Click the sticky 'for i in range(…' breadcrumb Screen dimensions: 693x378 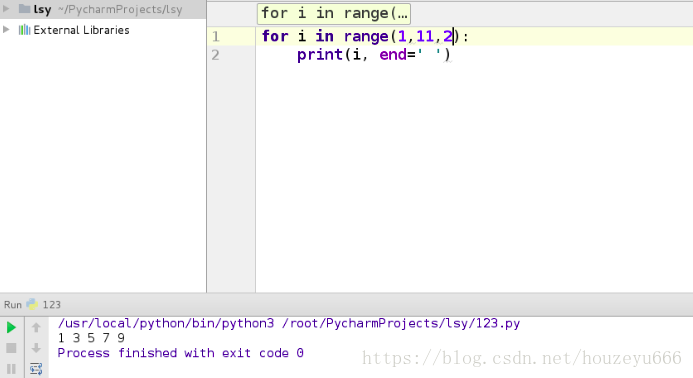coord(334,13)
